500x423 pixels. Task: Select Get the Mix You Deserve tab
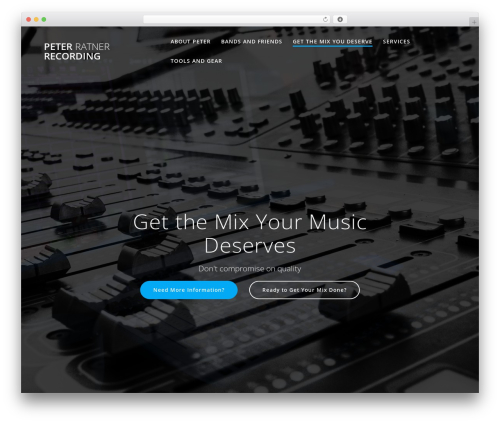(x=332, y=42)
